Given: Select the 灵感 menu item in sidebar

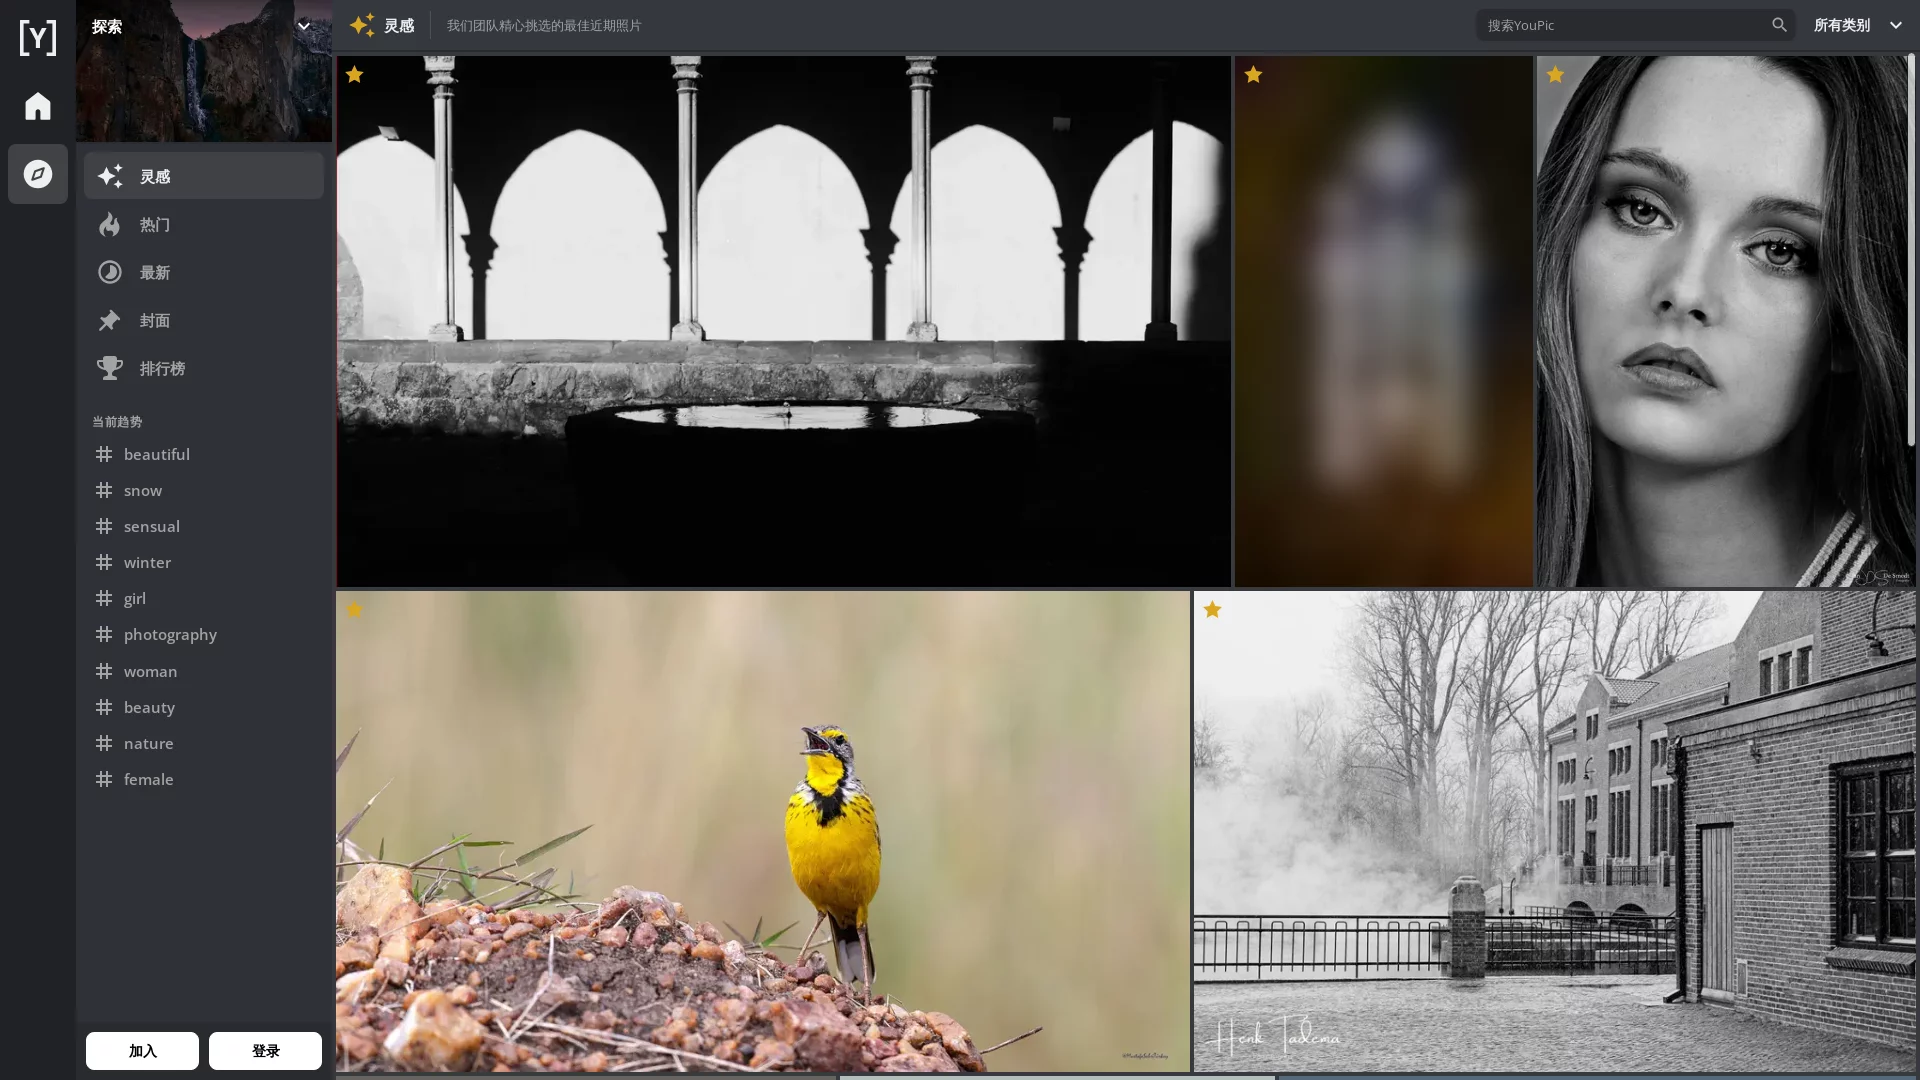Looking at the screenshot, I should click(204, 176).
